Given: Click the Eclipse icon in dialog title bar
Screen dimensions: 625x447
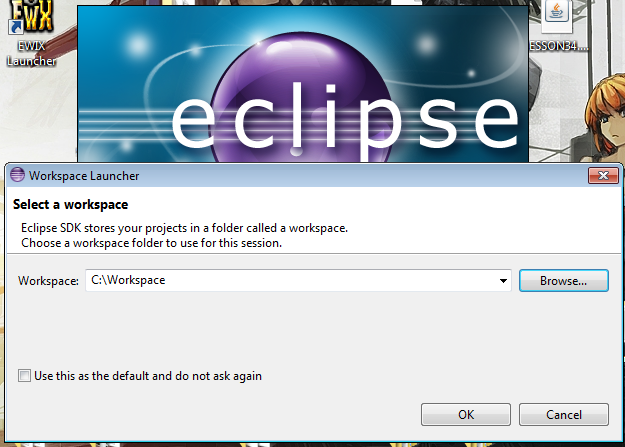Looking at the screenshot, I should (17, 175).
